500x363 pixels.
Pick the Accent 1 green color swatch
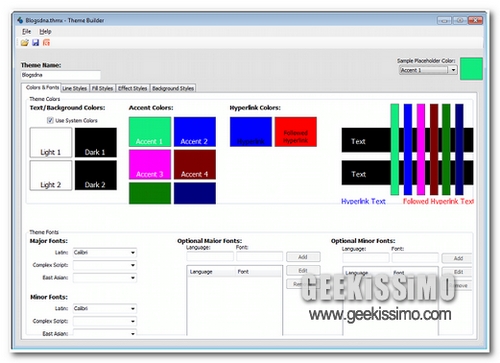[x=150, y=132]
